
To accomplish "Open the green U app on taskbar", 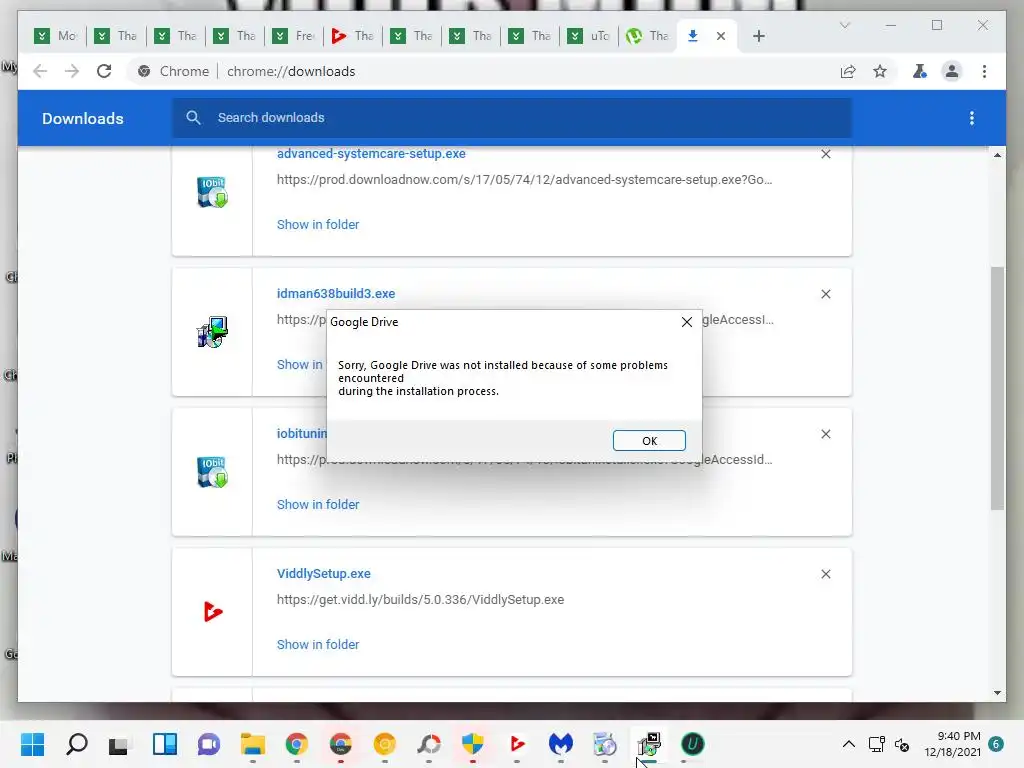I will (x=692, y=744).
